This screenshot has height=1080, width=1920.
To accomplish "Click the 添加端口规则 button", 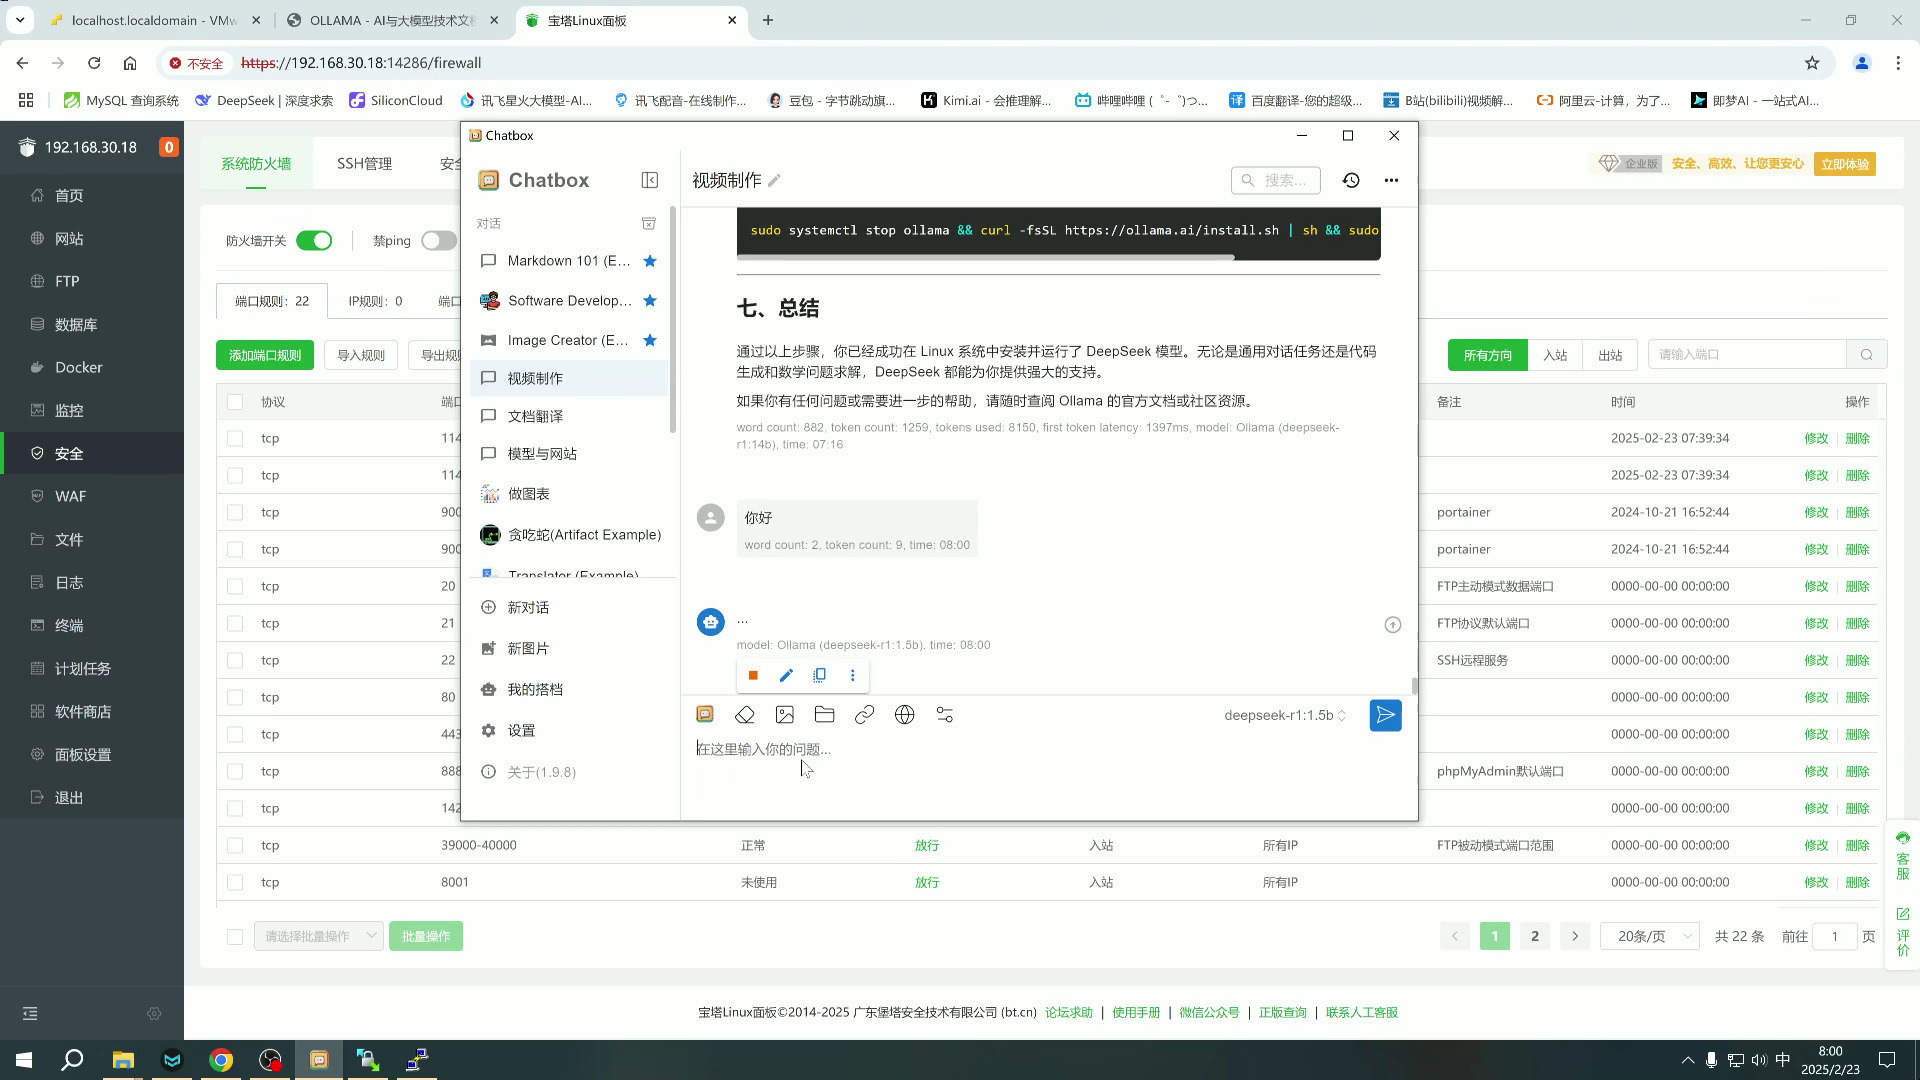I will [x=264, y=354].
